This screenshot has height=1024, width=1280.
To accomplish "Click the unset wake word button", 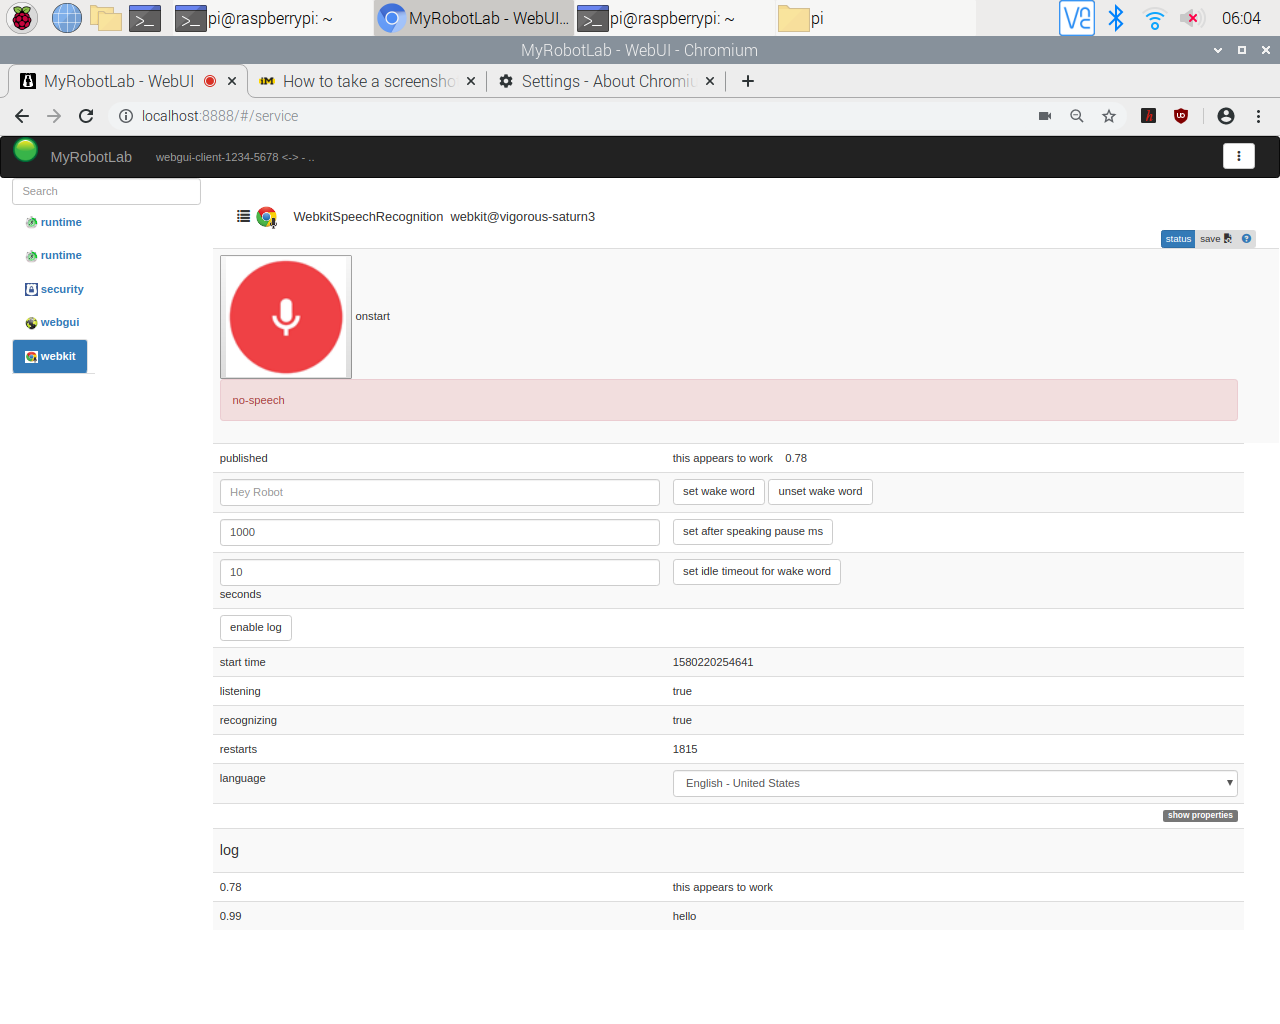I will tap(820, 492).
